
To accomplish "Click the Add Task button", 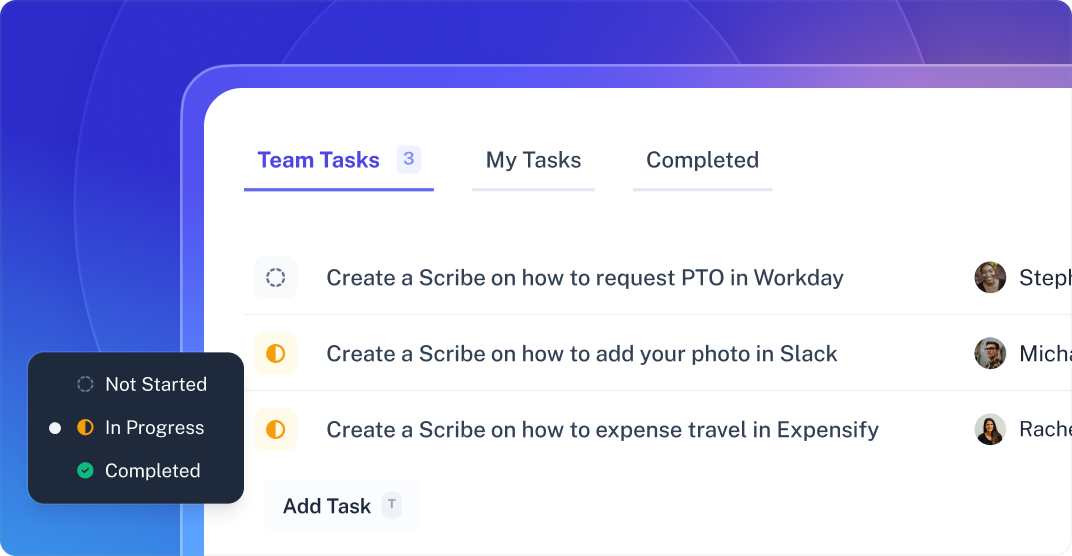I will [x=342, y=505].
